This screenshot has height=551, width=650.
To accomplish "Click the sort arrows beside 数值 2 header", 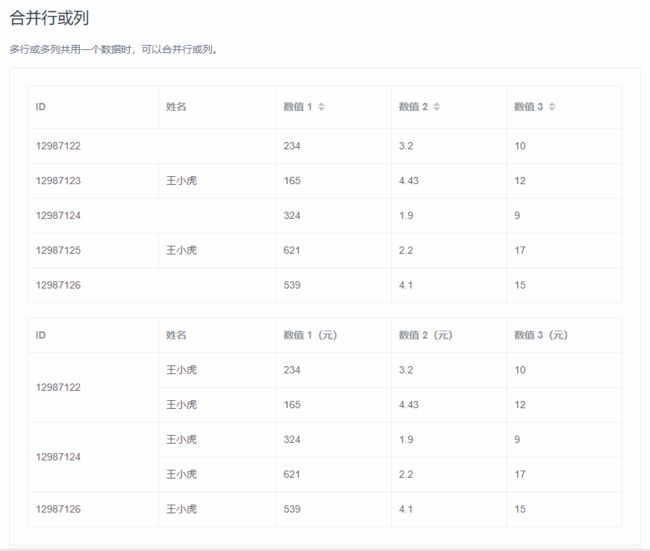I will (437, 107).
